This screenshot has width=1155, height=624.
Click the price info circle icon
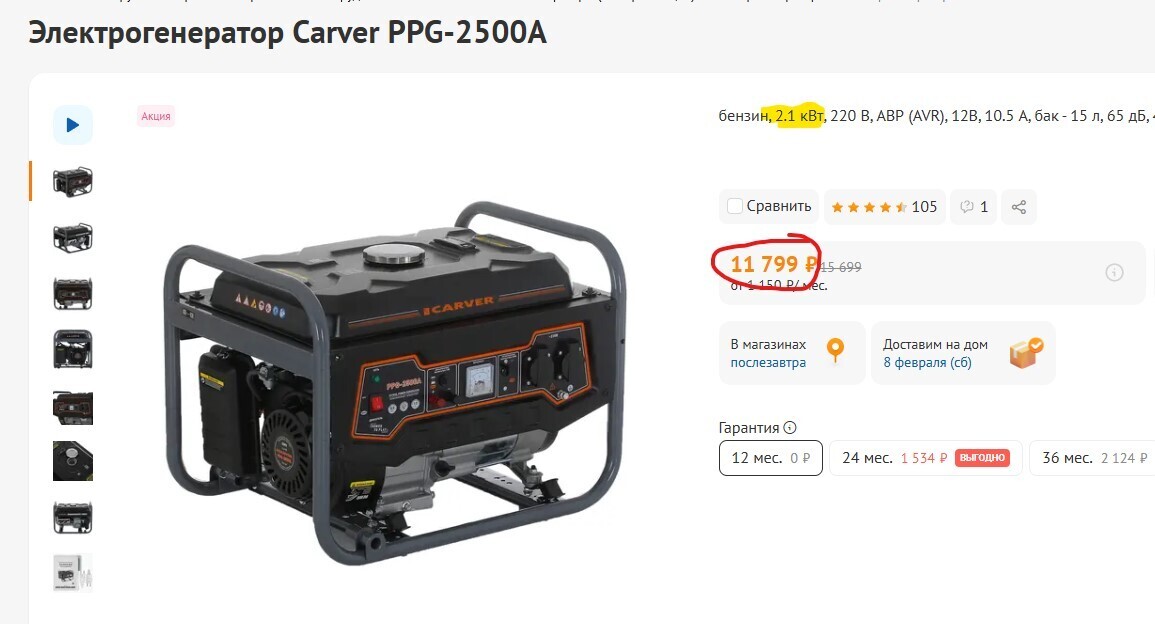pyautogui.click(x=1114, y=273)
